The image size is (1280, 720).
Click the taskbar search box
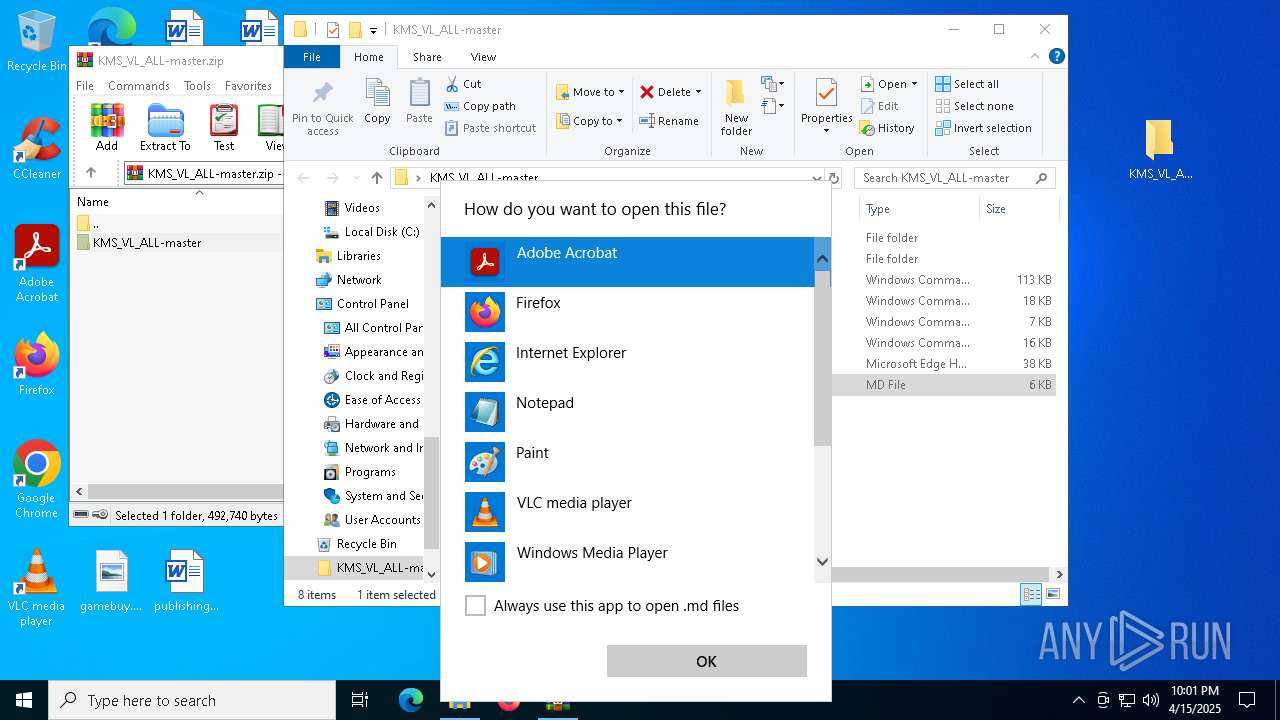tap(192, 700)
